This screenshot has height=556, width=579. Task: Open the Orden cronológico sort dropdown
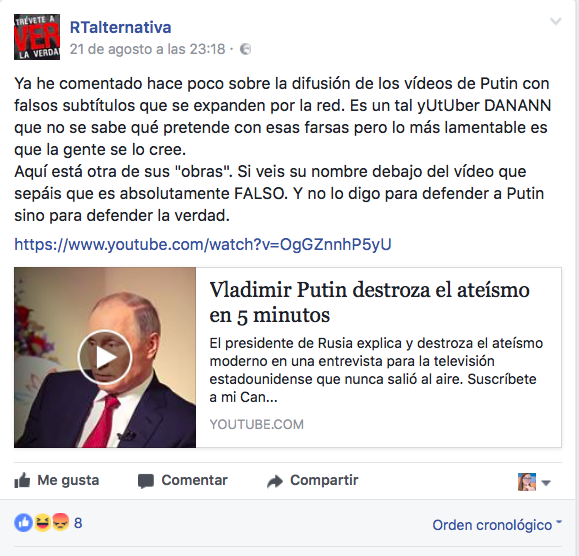pos(497,525)
